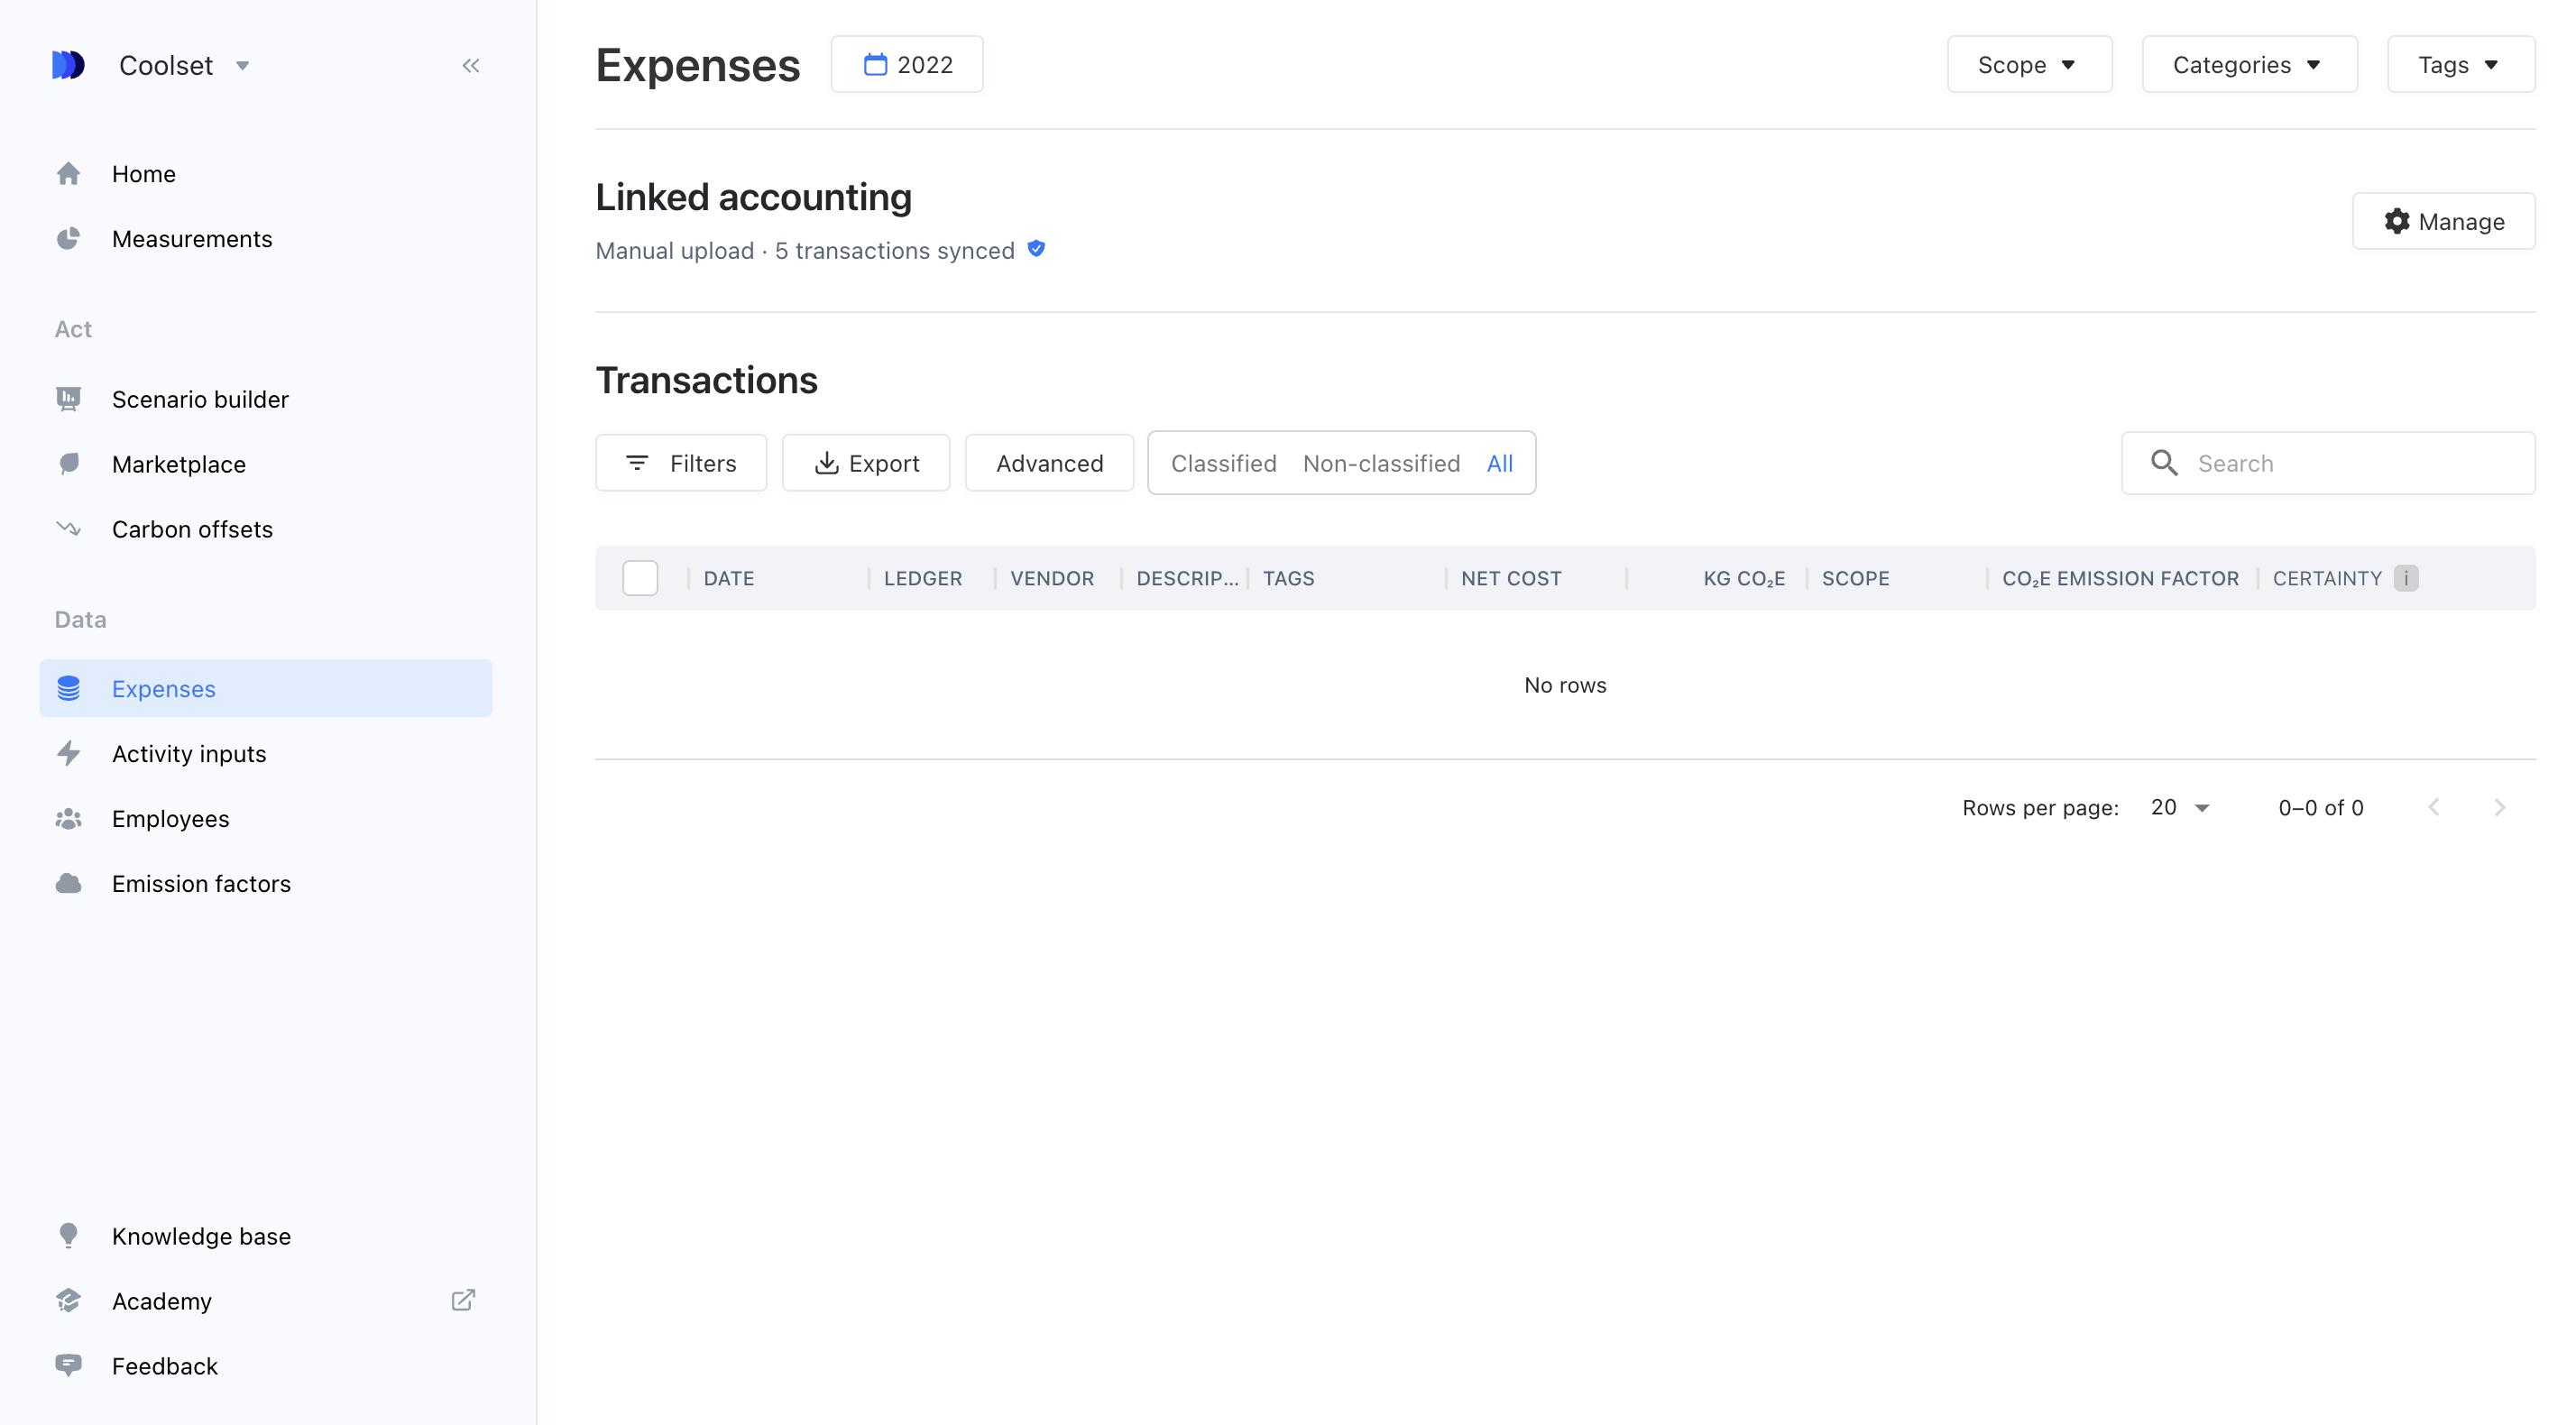The height and width of the screenshot is (1425, 2576).
Task: Open the Categories dropdown
Action: coord(2249,65)
